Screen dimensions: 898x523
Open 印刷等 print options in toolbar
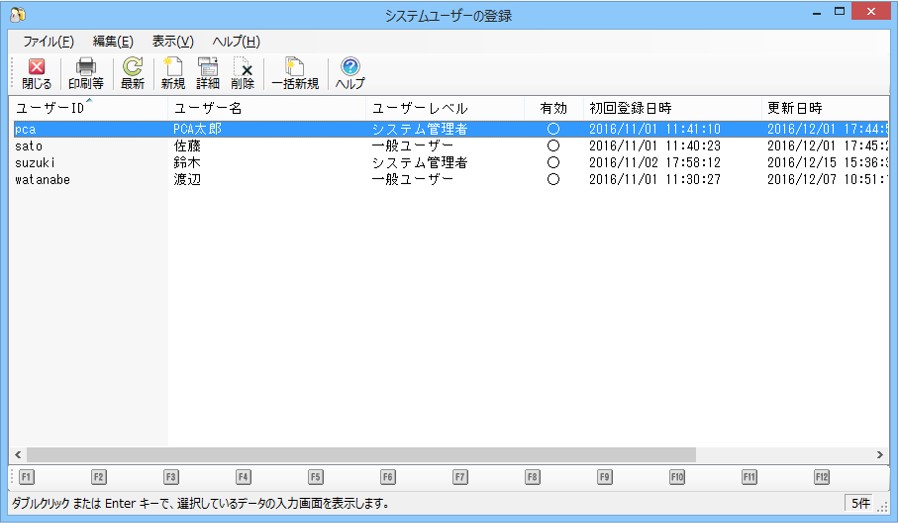(x=85, y=73)
